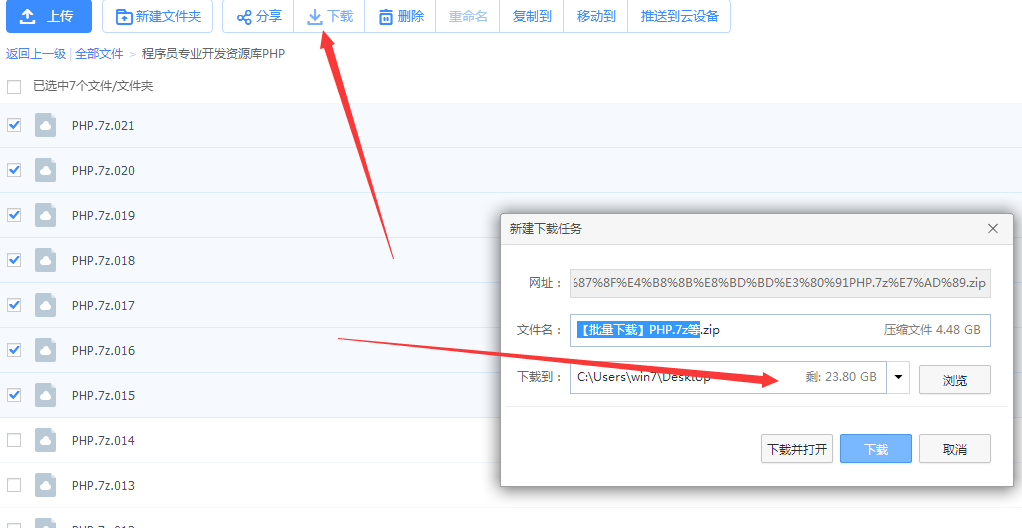The image size is (1022, 528).
Task: Open Move To (移动到) in toolbar
Action: click(596, 16)
